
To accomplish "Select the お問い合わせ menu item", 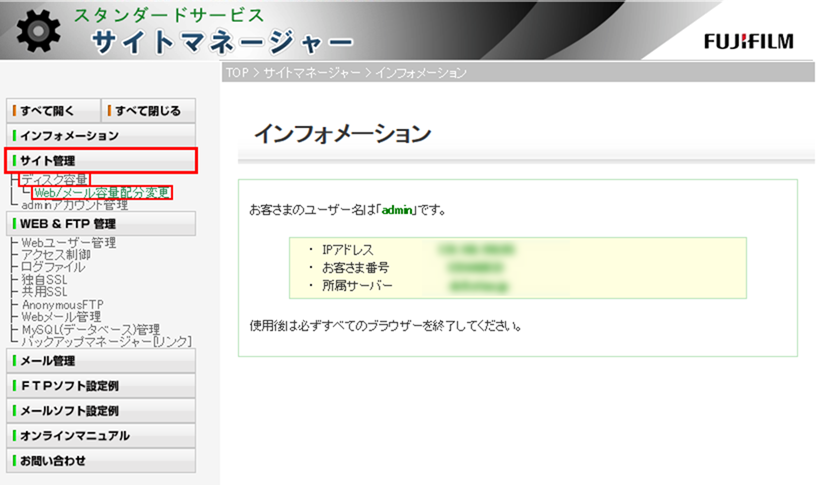I will [100, 461].
